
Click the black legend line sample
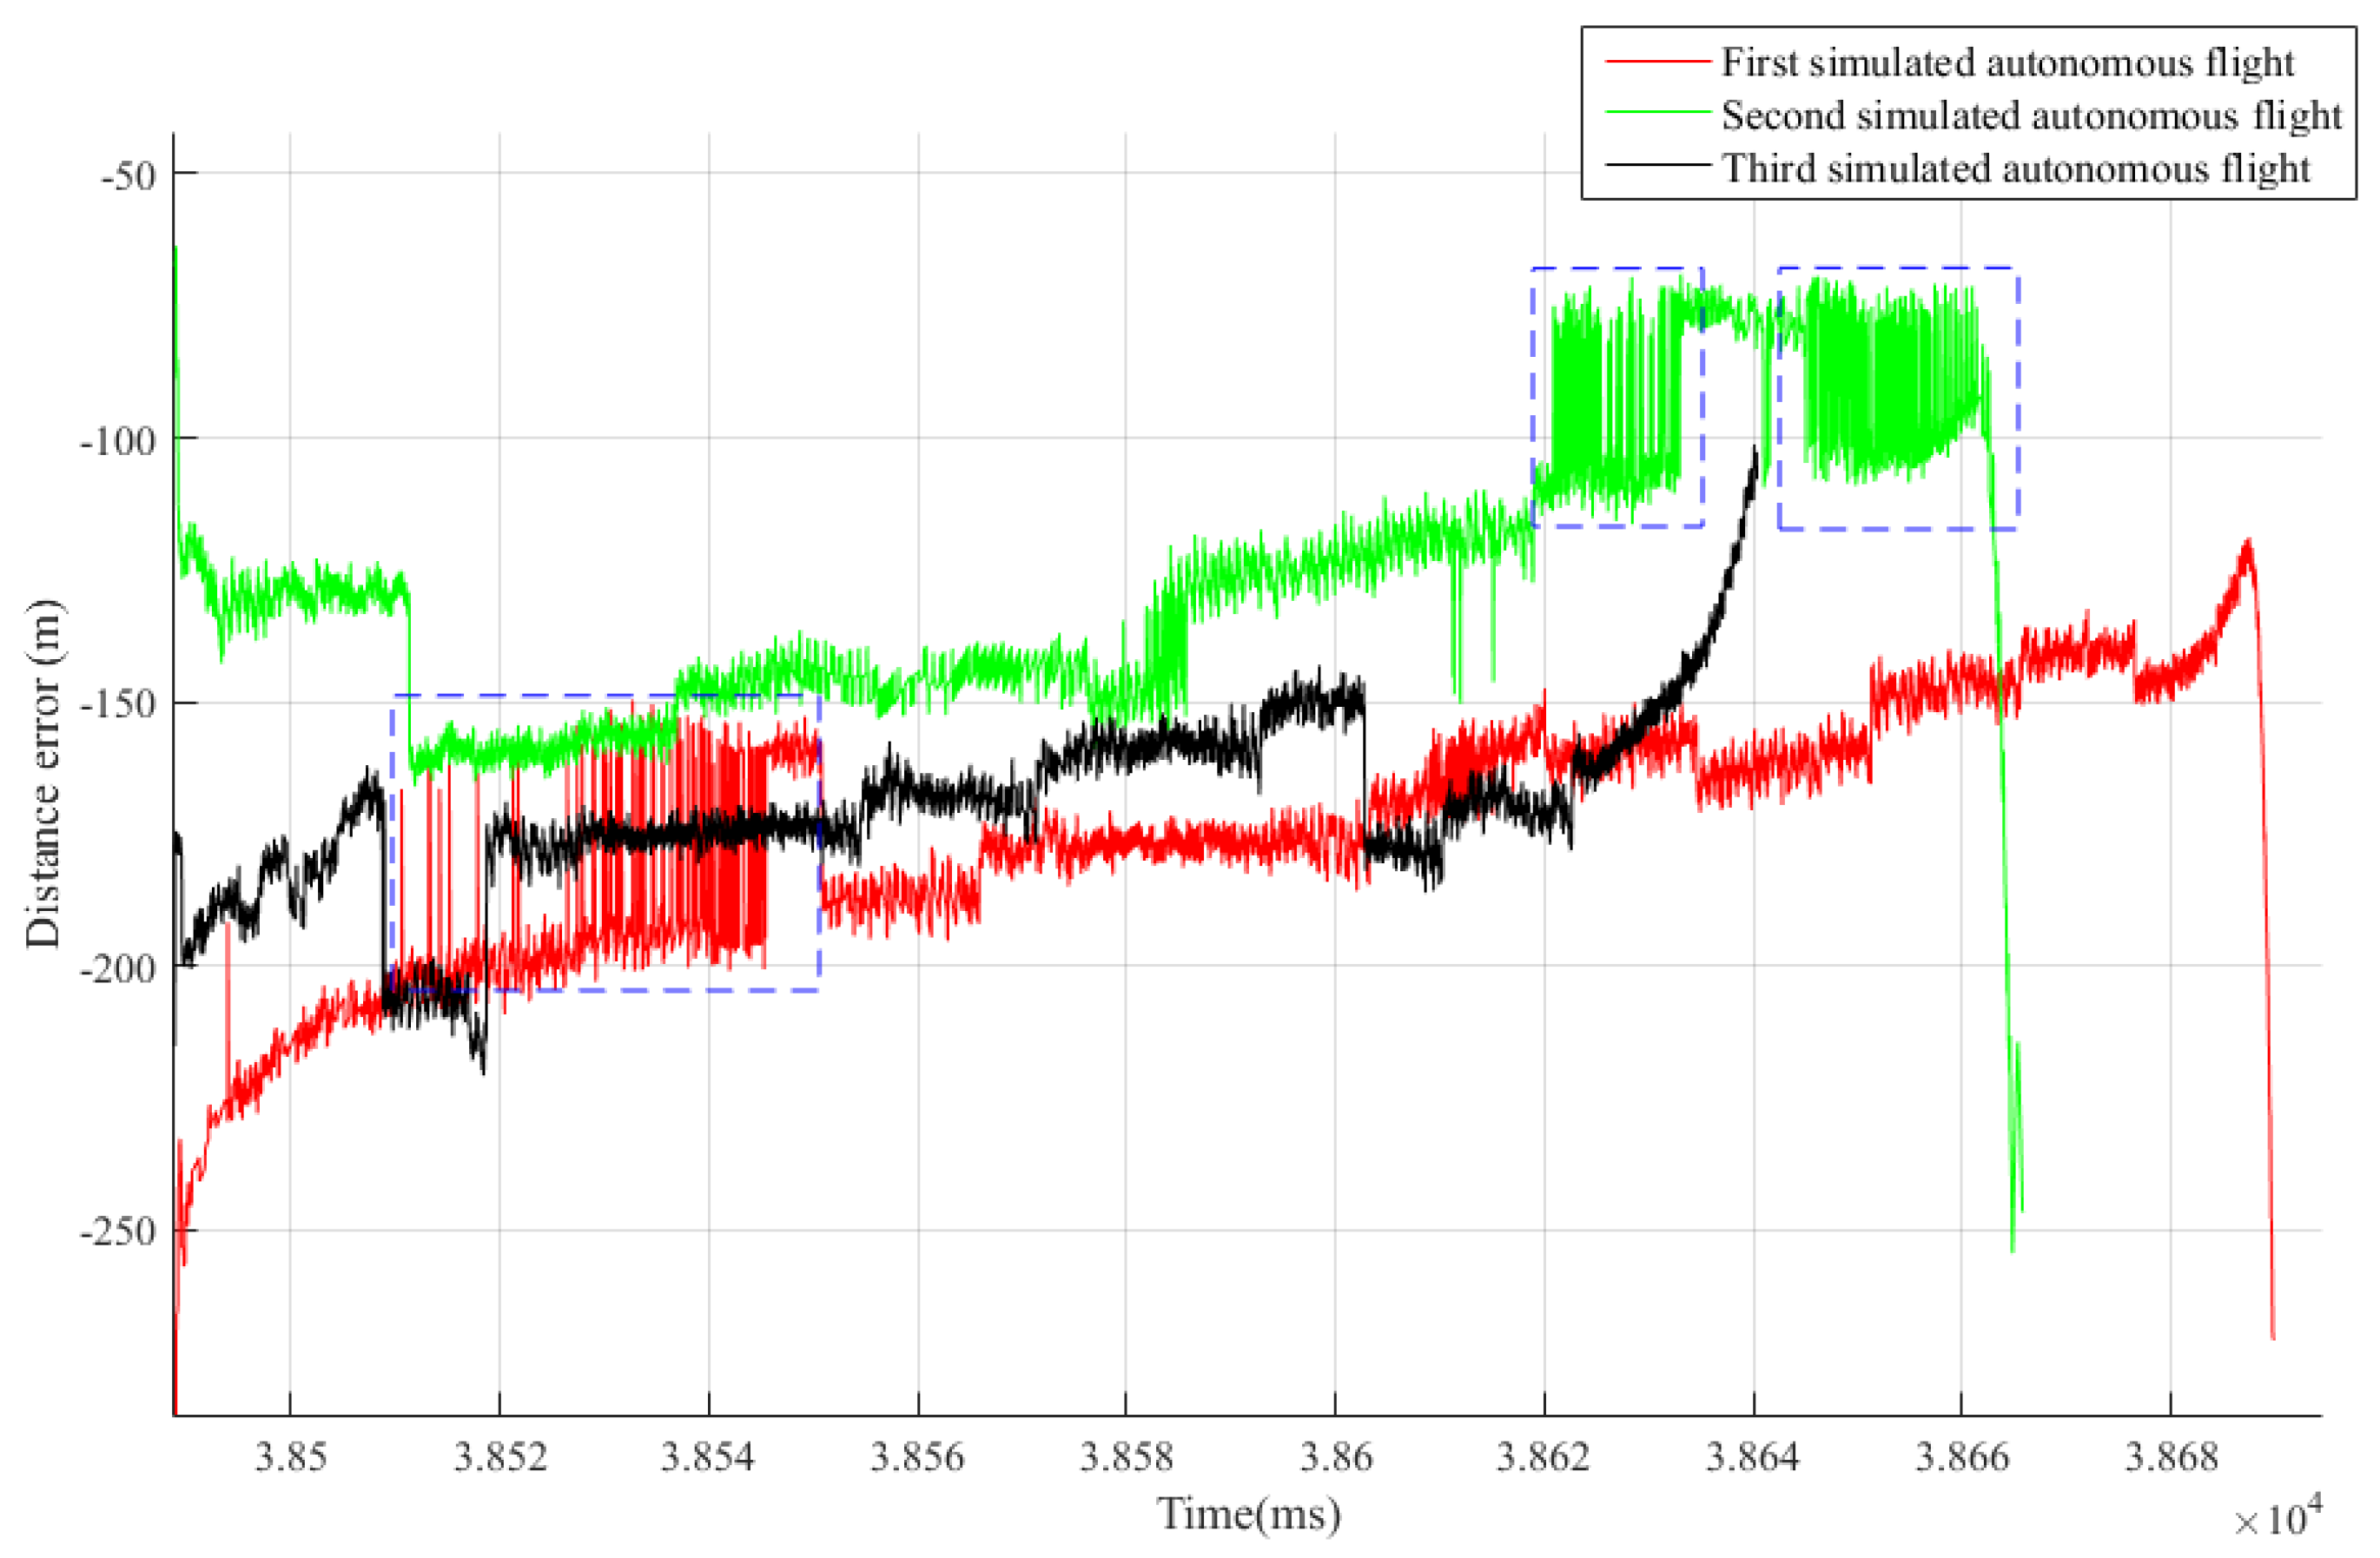click(1657, 166)
